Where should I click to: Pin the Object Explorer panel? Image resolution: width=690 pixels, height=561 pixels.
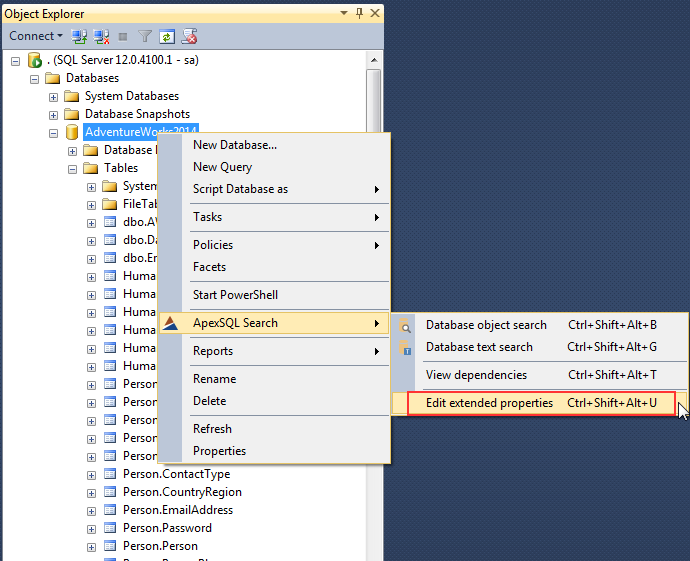(360, 13)
